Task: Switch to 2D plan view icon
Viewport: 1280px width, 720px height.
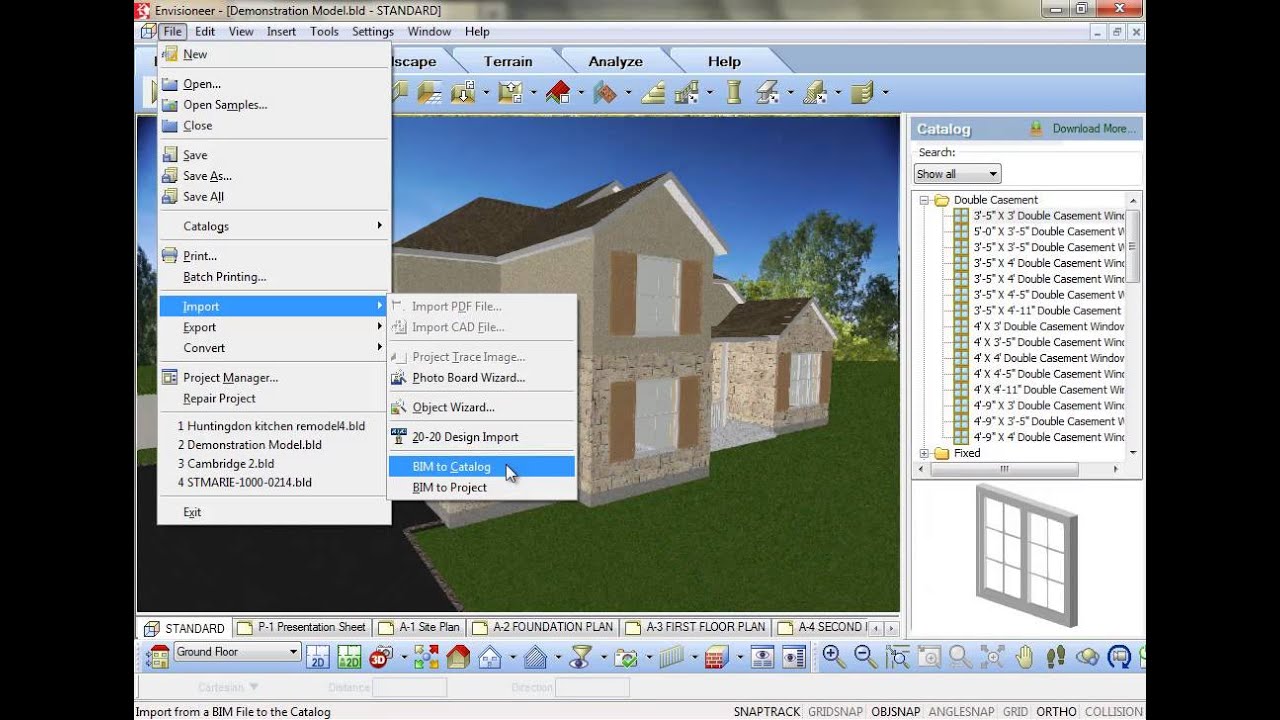Action: pos(318,657)
